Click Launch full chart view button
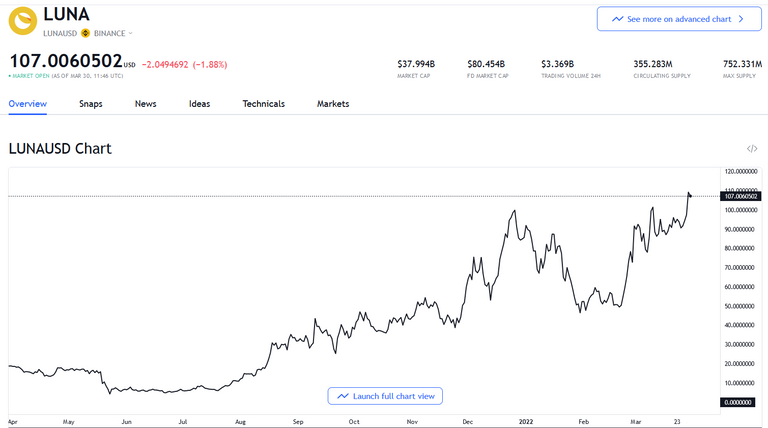768x428 pixels. pyautogui.click(x=385, y=396)
